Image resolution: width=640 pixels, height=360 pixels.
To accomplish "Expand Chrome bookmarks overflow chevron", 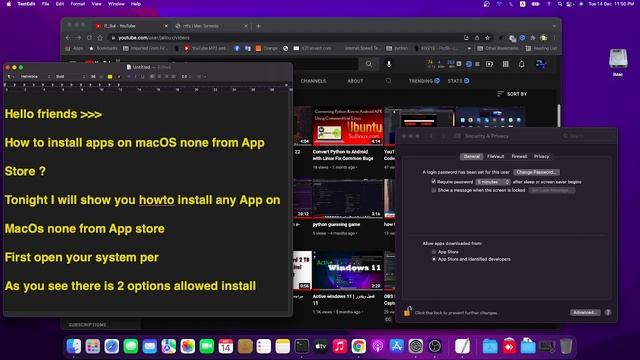I will (469, 48).
